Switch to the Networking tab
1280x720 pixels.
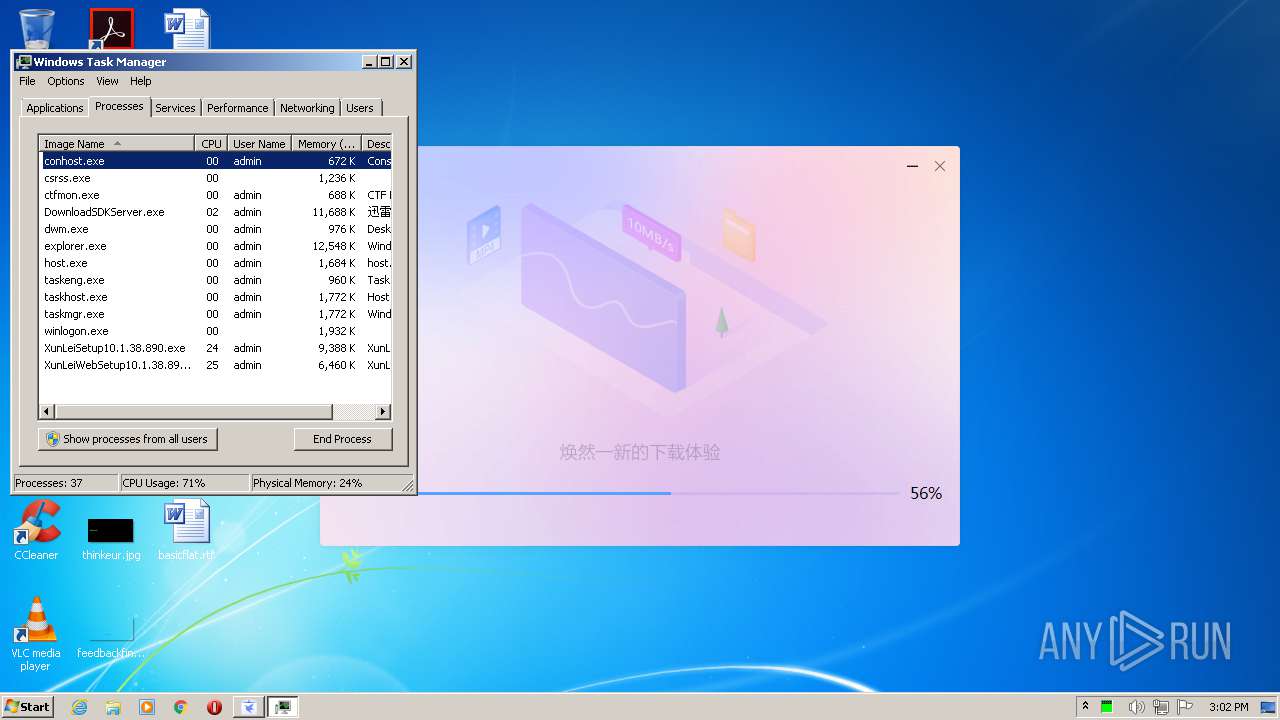coord(307,108)
